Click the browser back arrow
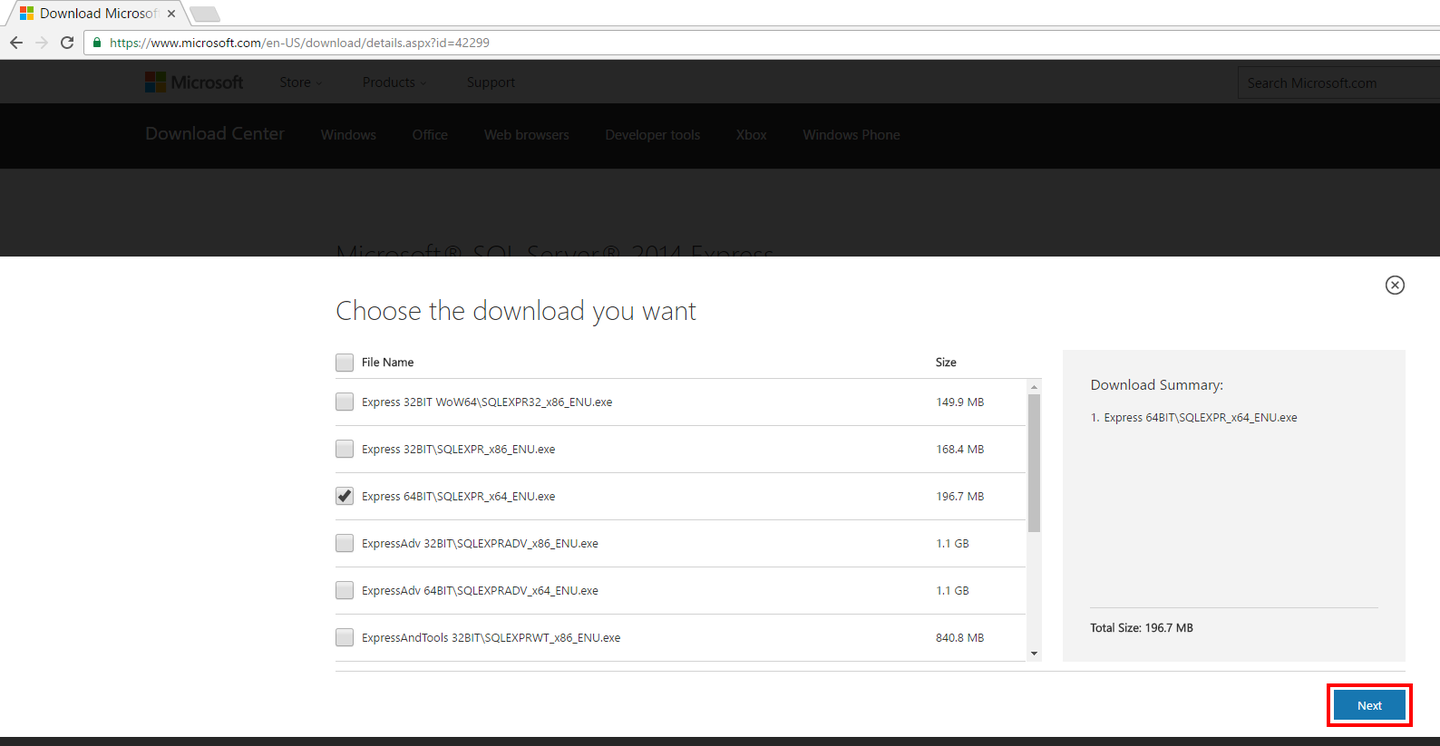Image resolution: width=1440 pixels, height=746 pixels. [x=16, y=43]
